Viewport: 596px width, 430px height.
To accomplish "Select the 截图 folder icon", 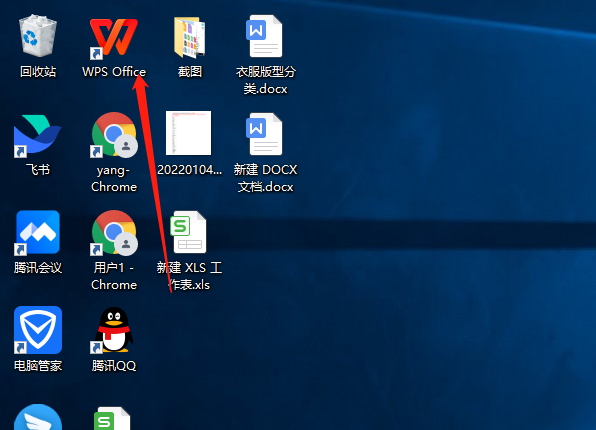I will [x=190, y=37].
